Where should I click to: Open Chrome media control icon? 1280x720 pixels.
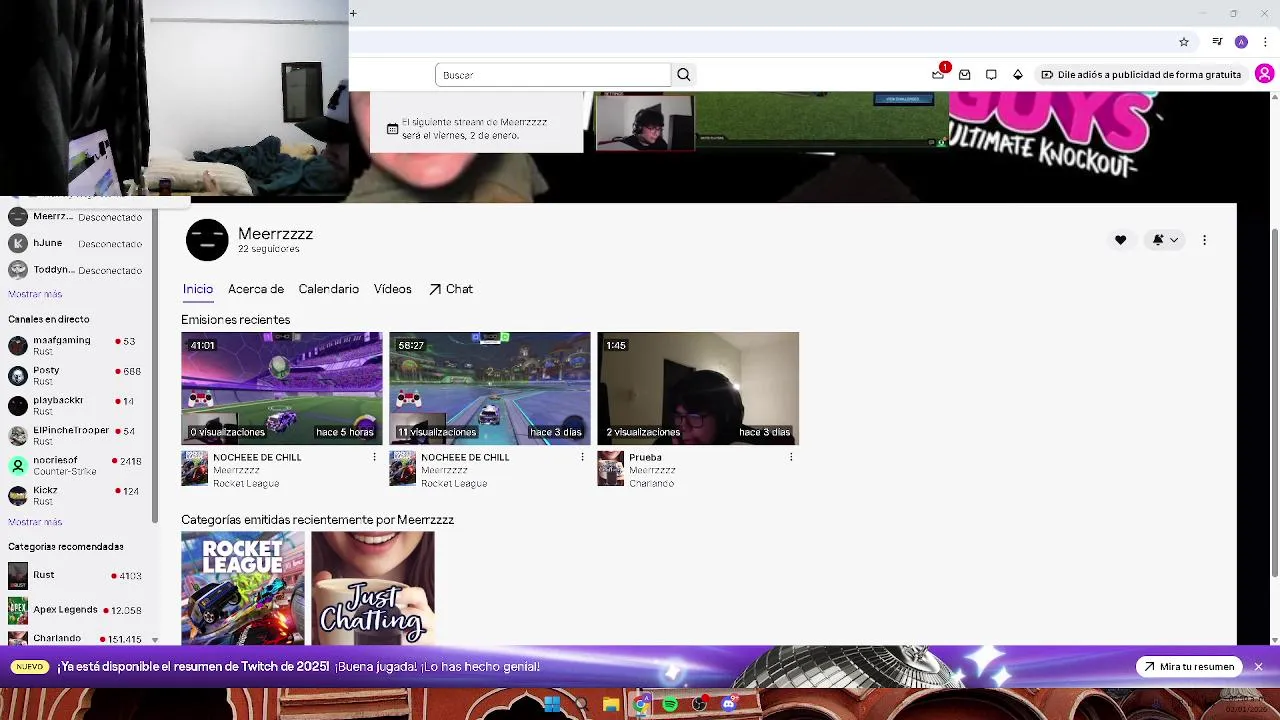1217,42
